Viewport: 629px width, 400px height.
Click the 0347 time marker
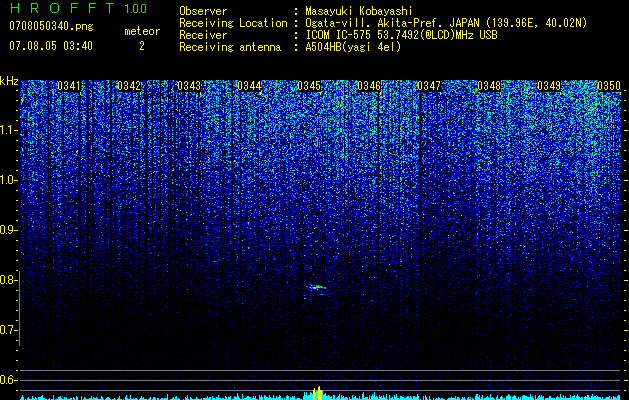(x=429, y=86)
